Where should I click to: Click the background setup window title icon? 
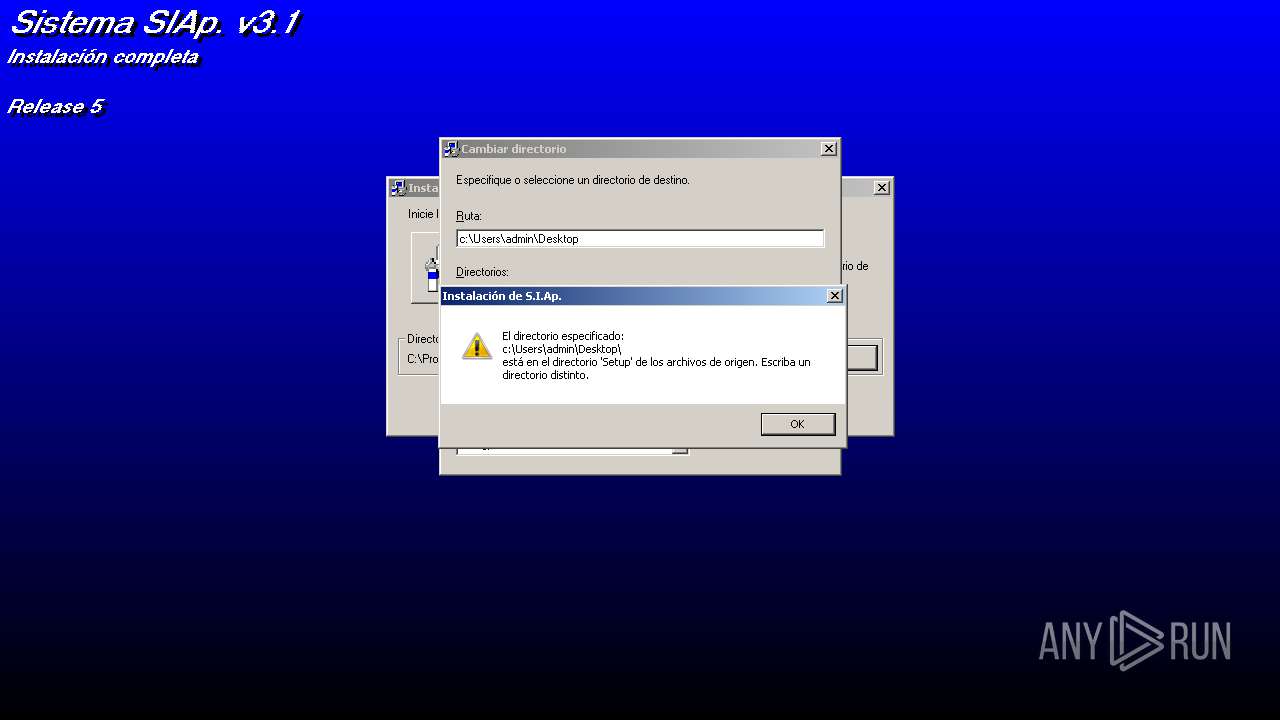point(398,188)
